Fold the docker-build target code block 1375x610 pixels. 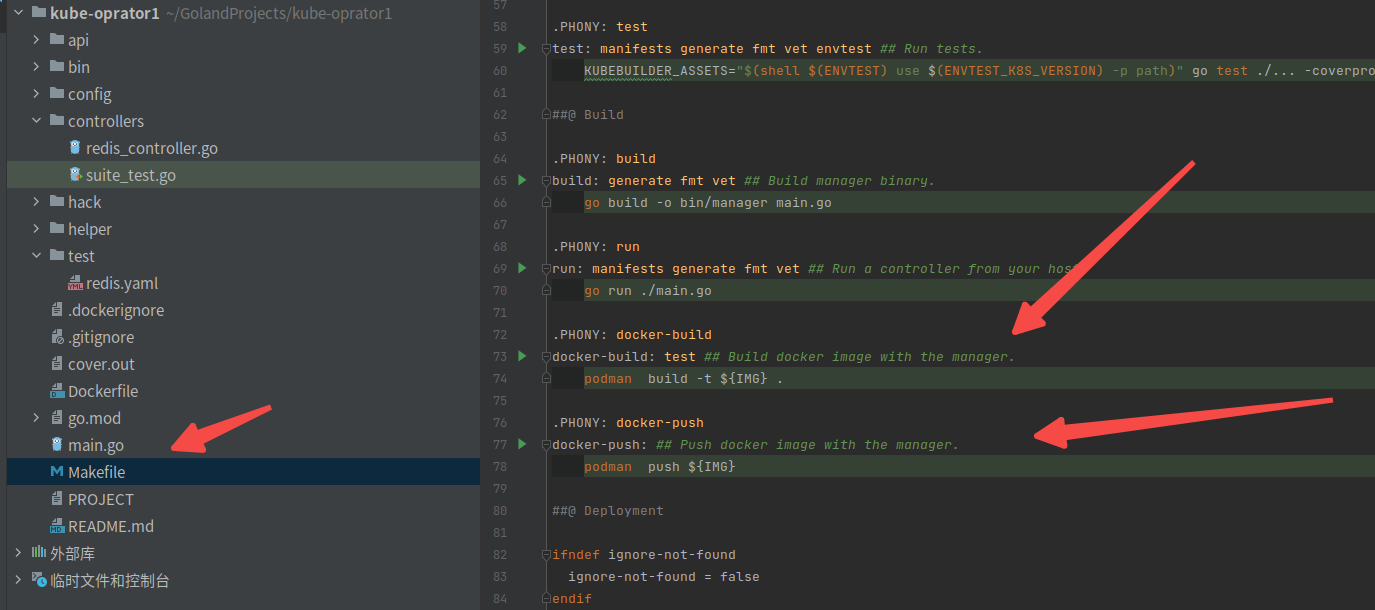point(545,356)
